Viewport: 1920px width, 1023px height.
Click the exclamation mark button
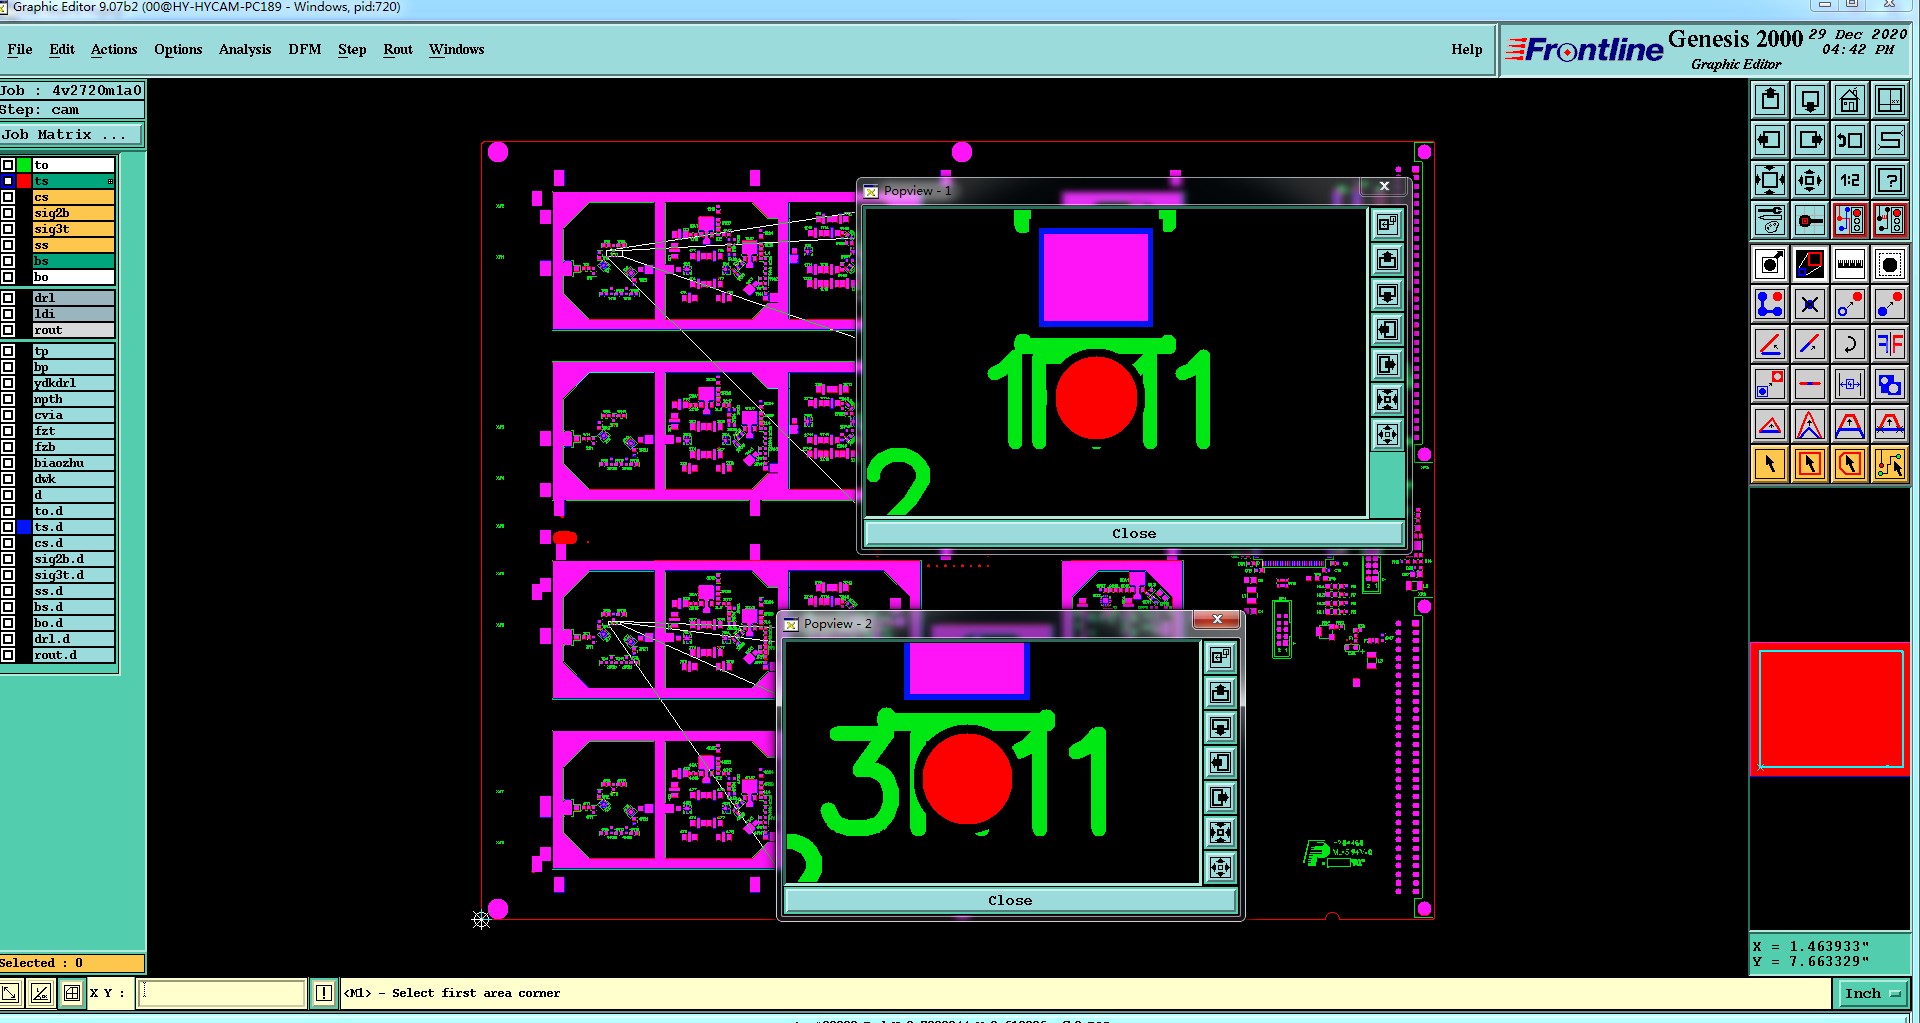[324, 993]
